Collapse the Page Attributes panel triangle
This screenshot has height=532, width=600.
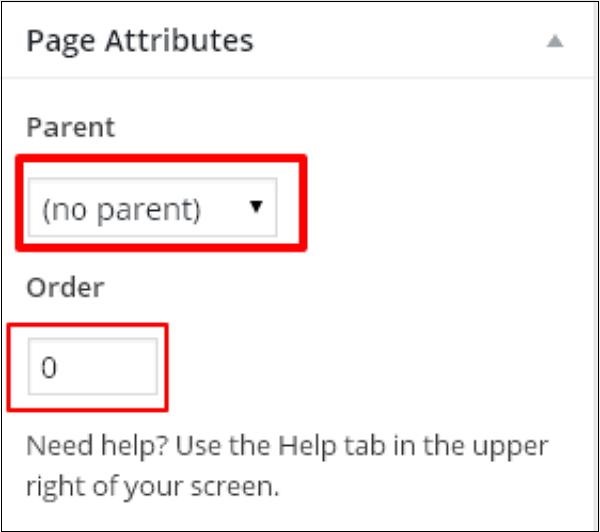(x=554, y=42)
